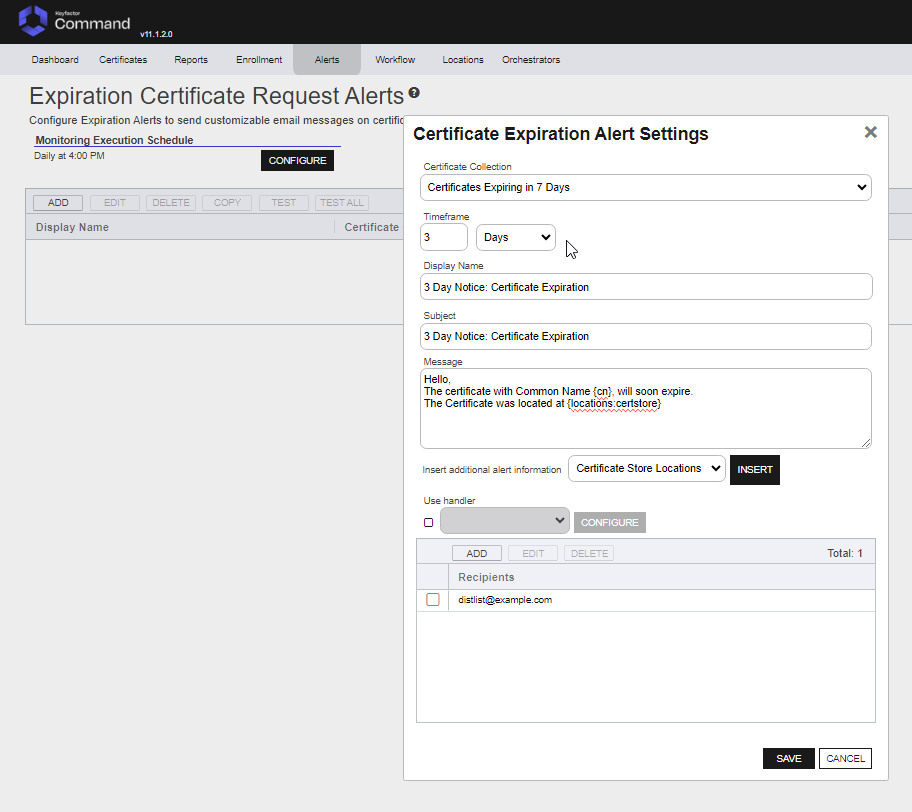
Task: Click the Subject text field
Action: 645,336
